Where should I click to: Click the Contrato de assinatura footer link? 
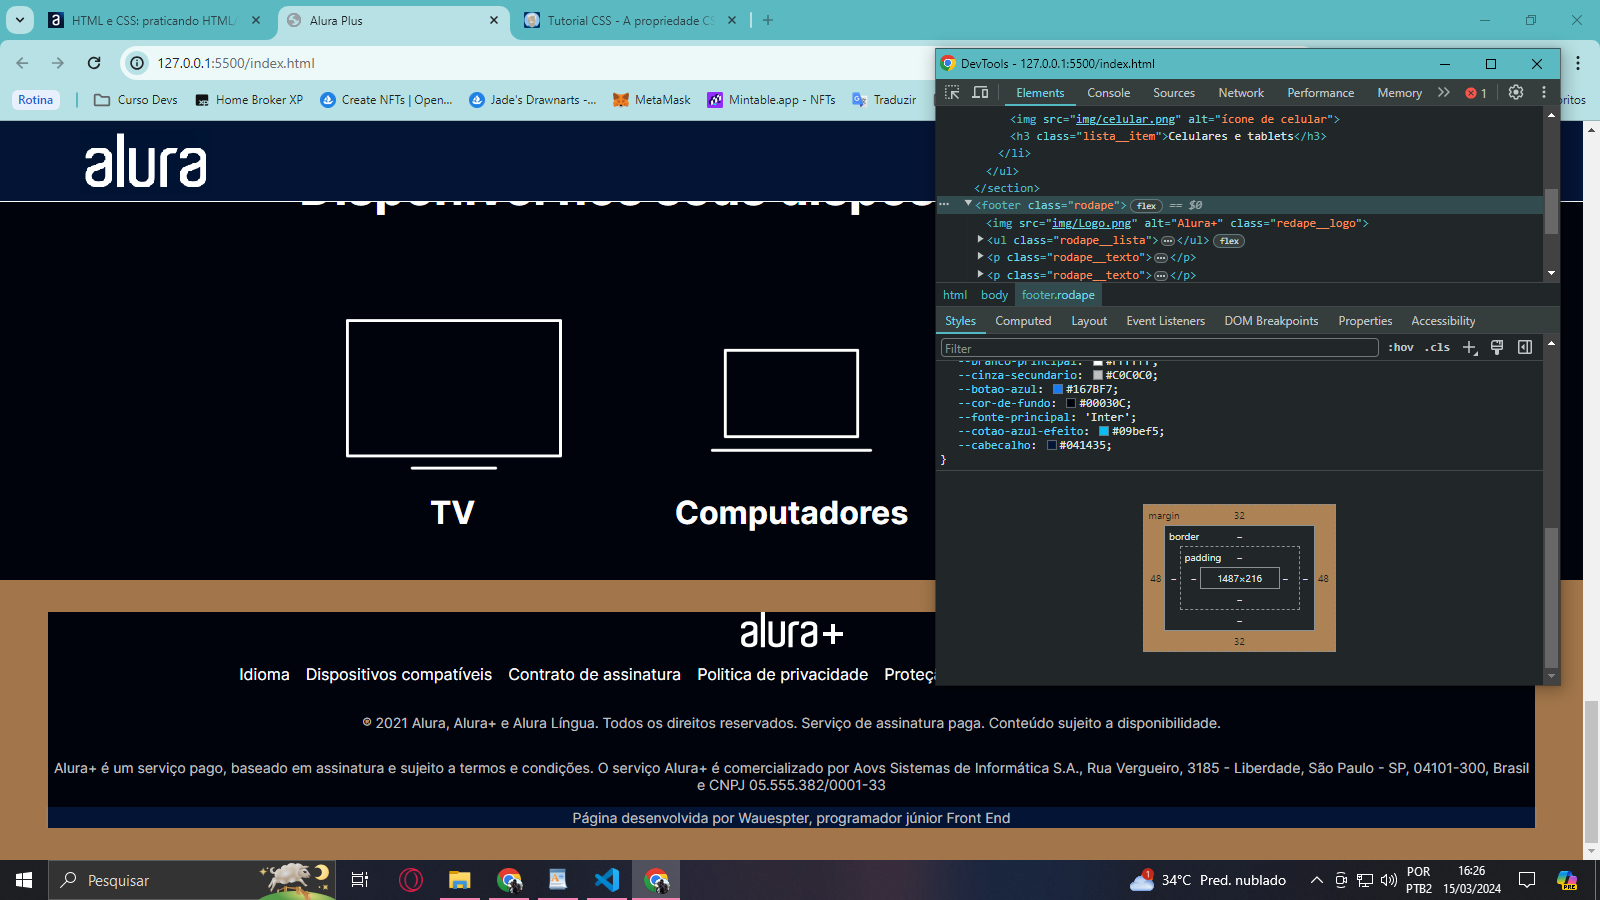click(x=594, y=675)
